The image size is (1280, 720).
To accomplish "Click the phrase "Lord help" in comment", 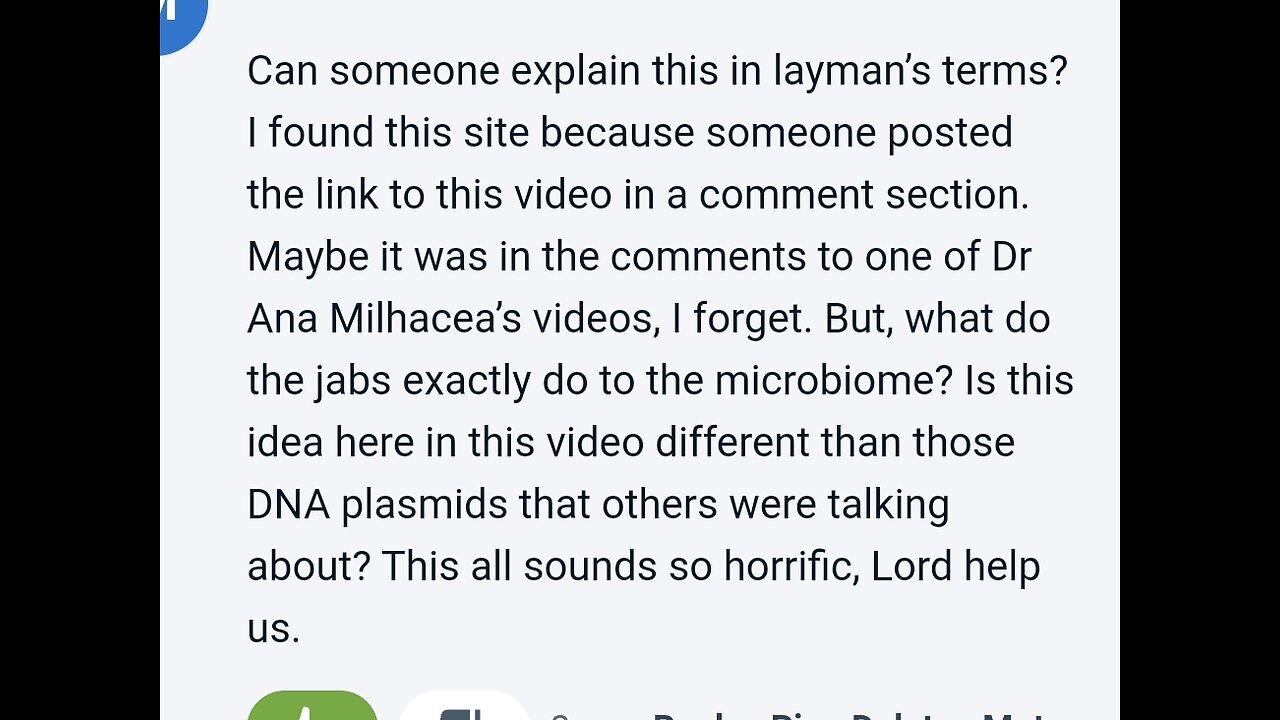I will click(955, 567).
